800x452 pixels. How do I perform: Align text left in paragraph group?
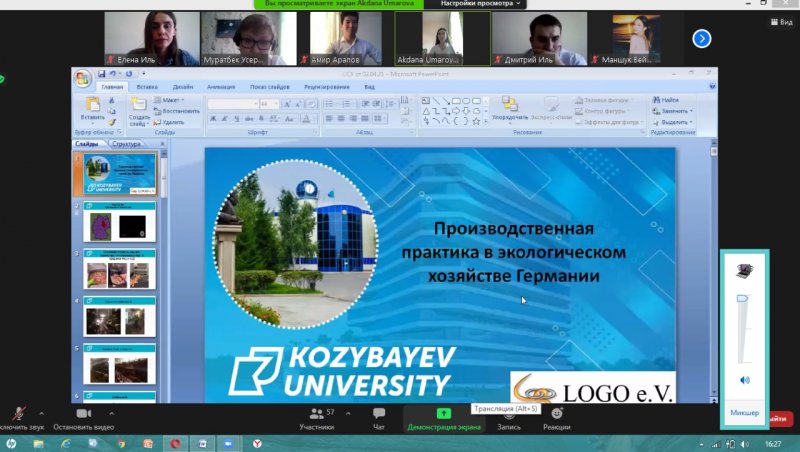(329, 118)
